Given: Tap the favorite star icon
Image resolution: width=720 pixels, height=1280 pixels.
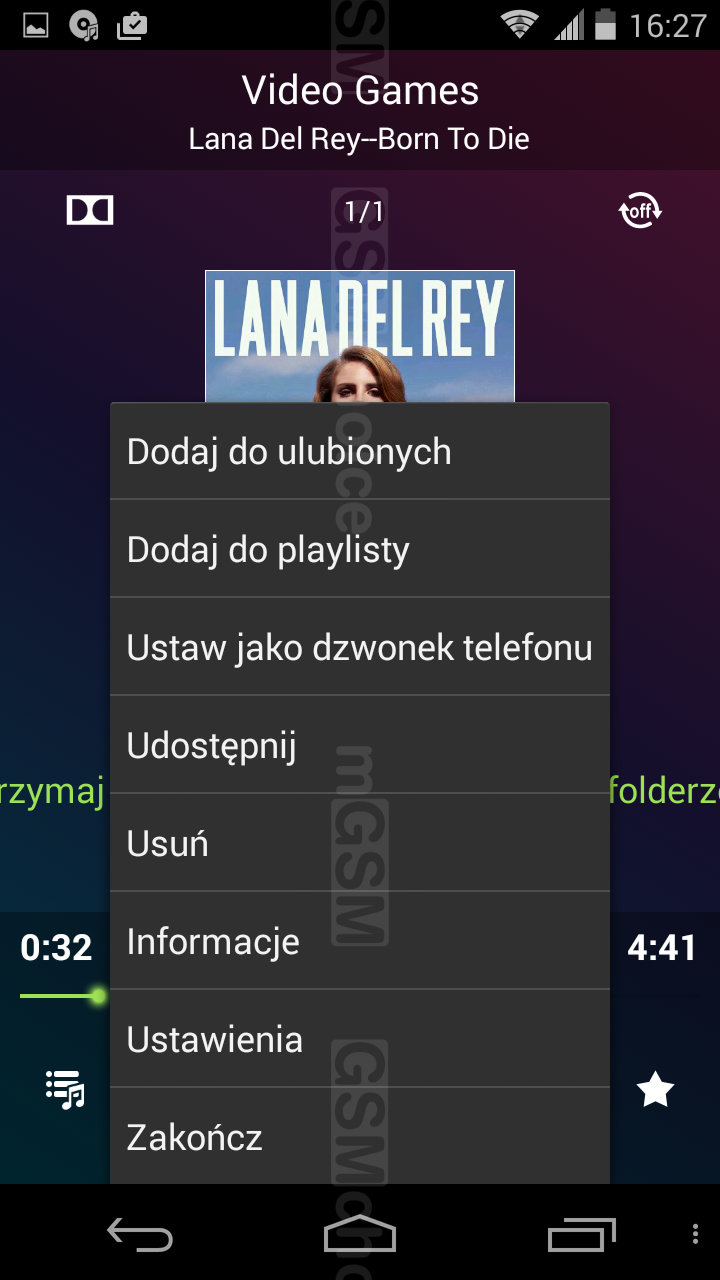Looking at the screenshot, I should pyautogui.click(x=655, y=1089).
